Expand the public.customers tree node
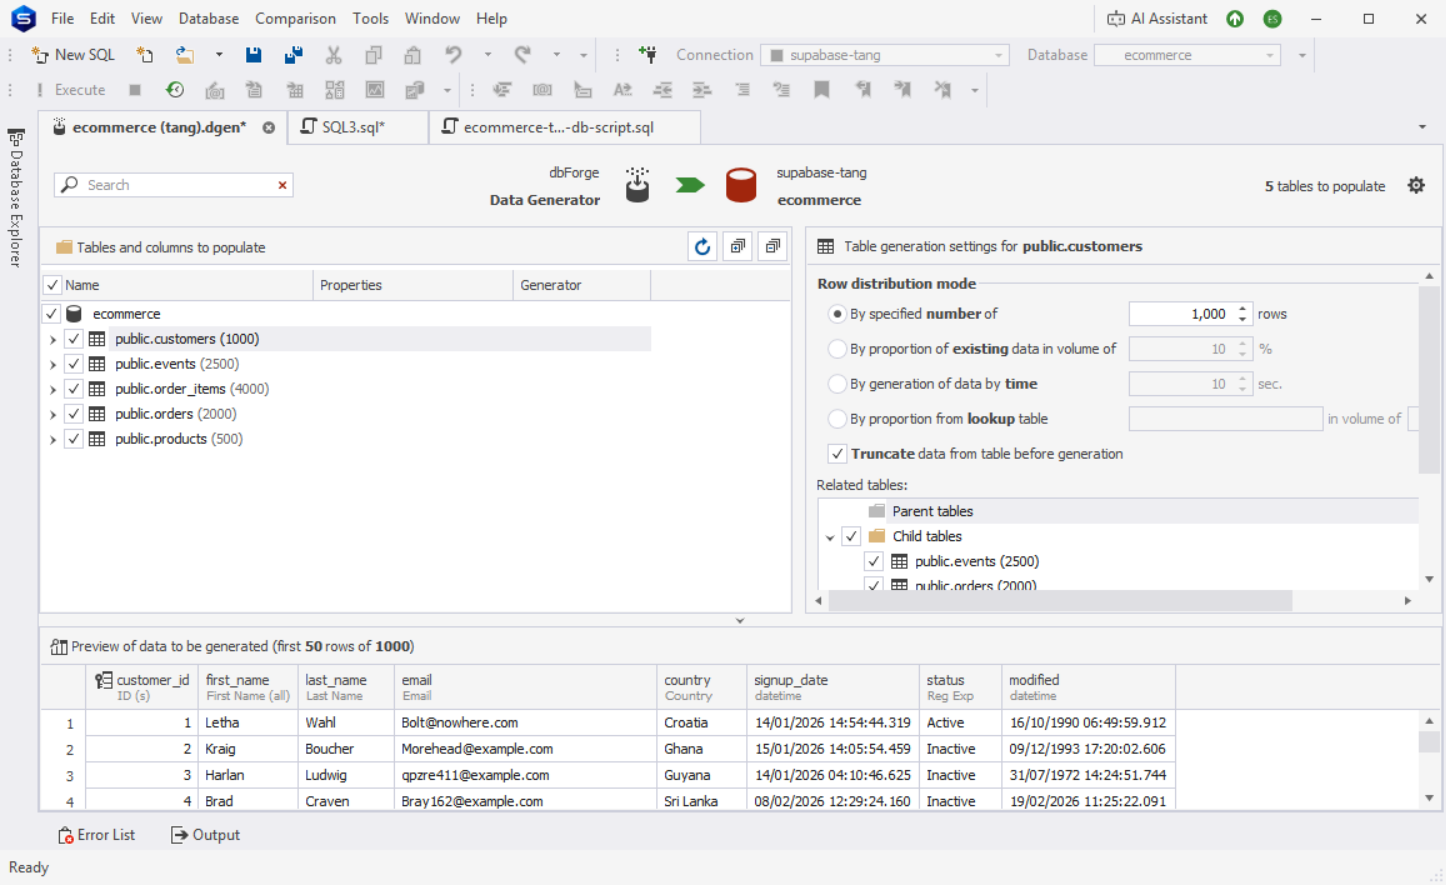 click(53, 339)
